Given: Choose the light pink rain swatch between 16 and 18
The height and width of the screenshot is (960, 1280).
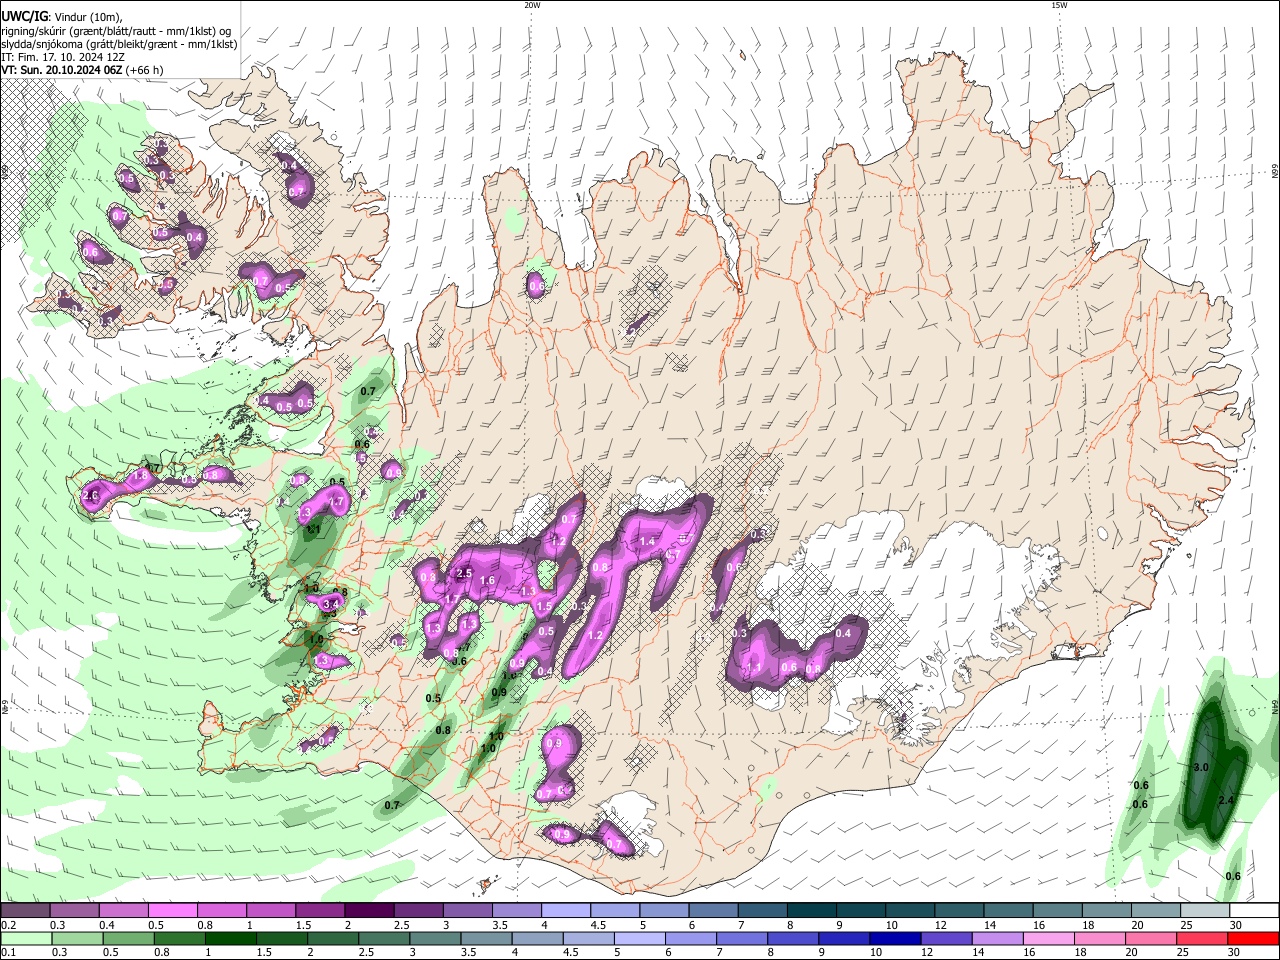Looking at the screenshot, I should click(1049, 939).
